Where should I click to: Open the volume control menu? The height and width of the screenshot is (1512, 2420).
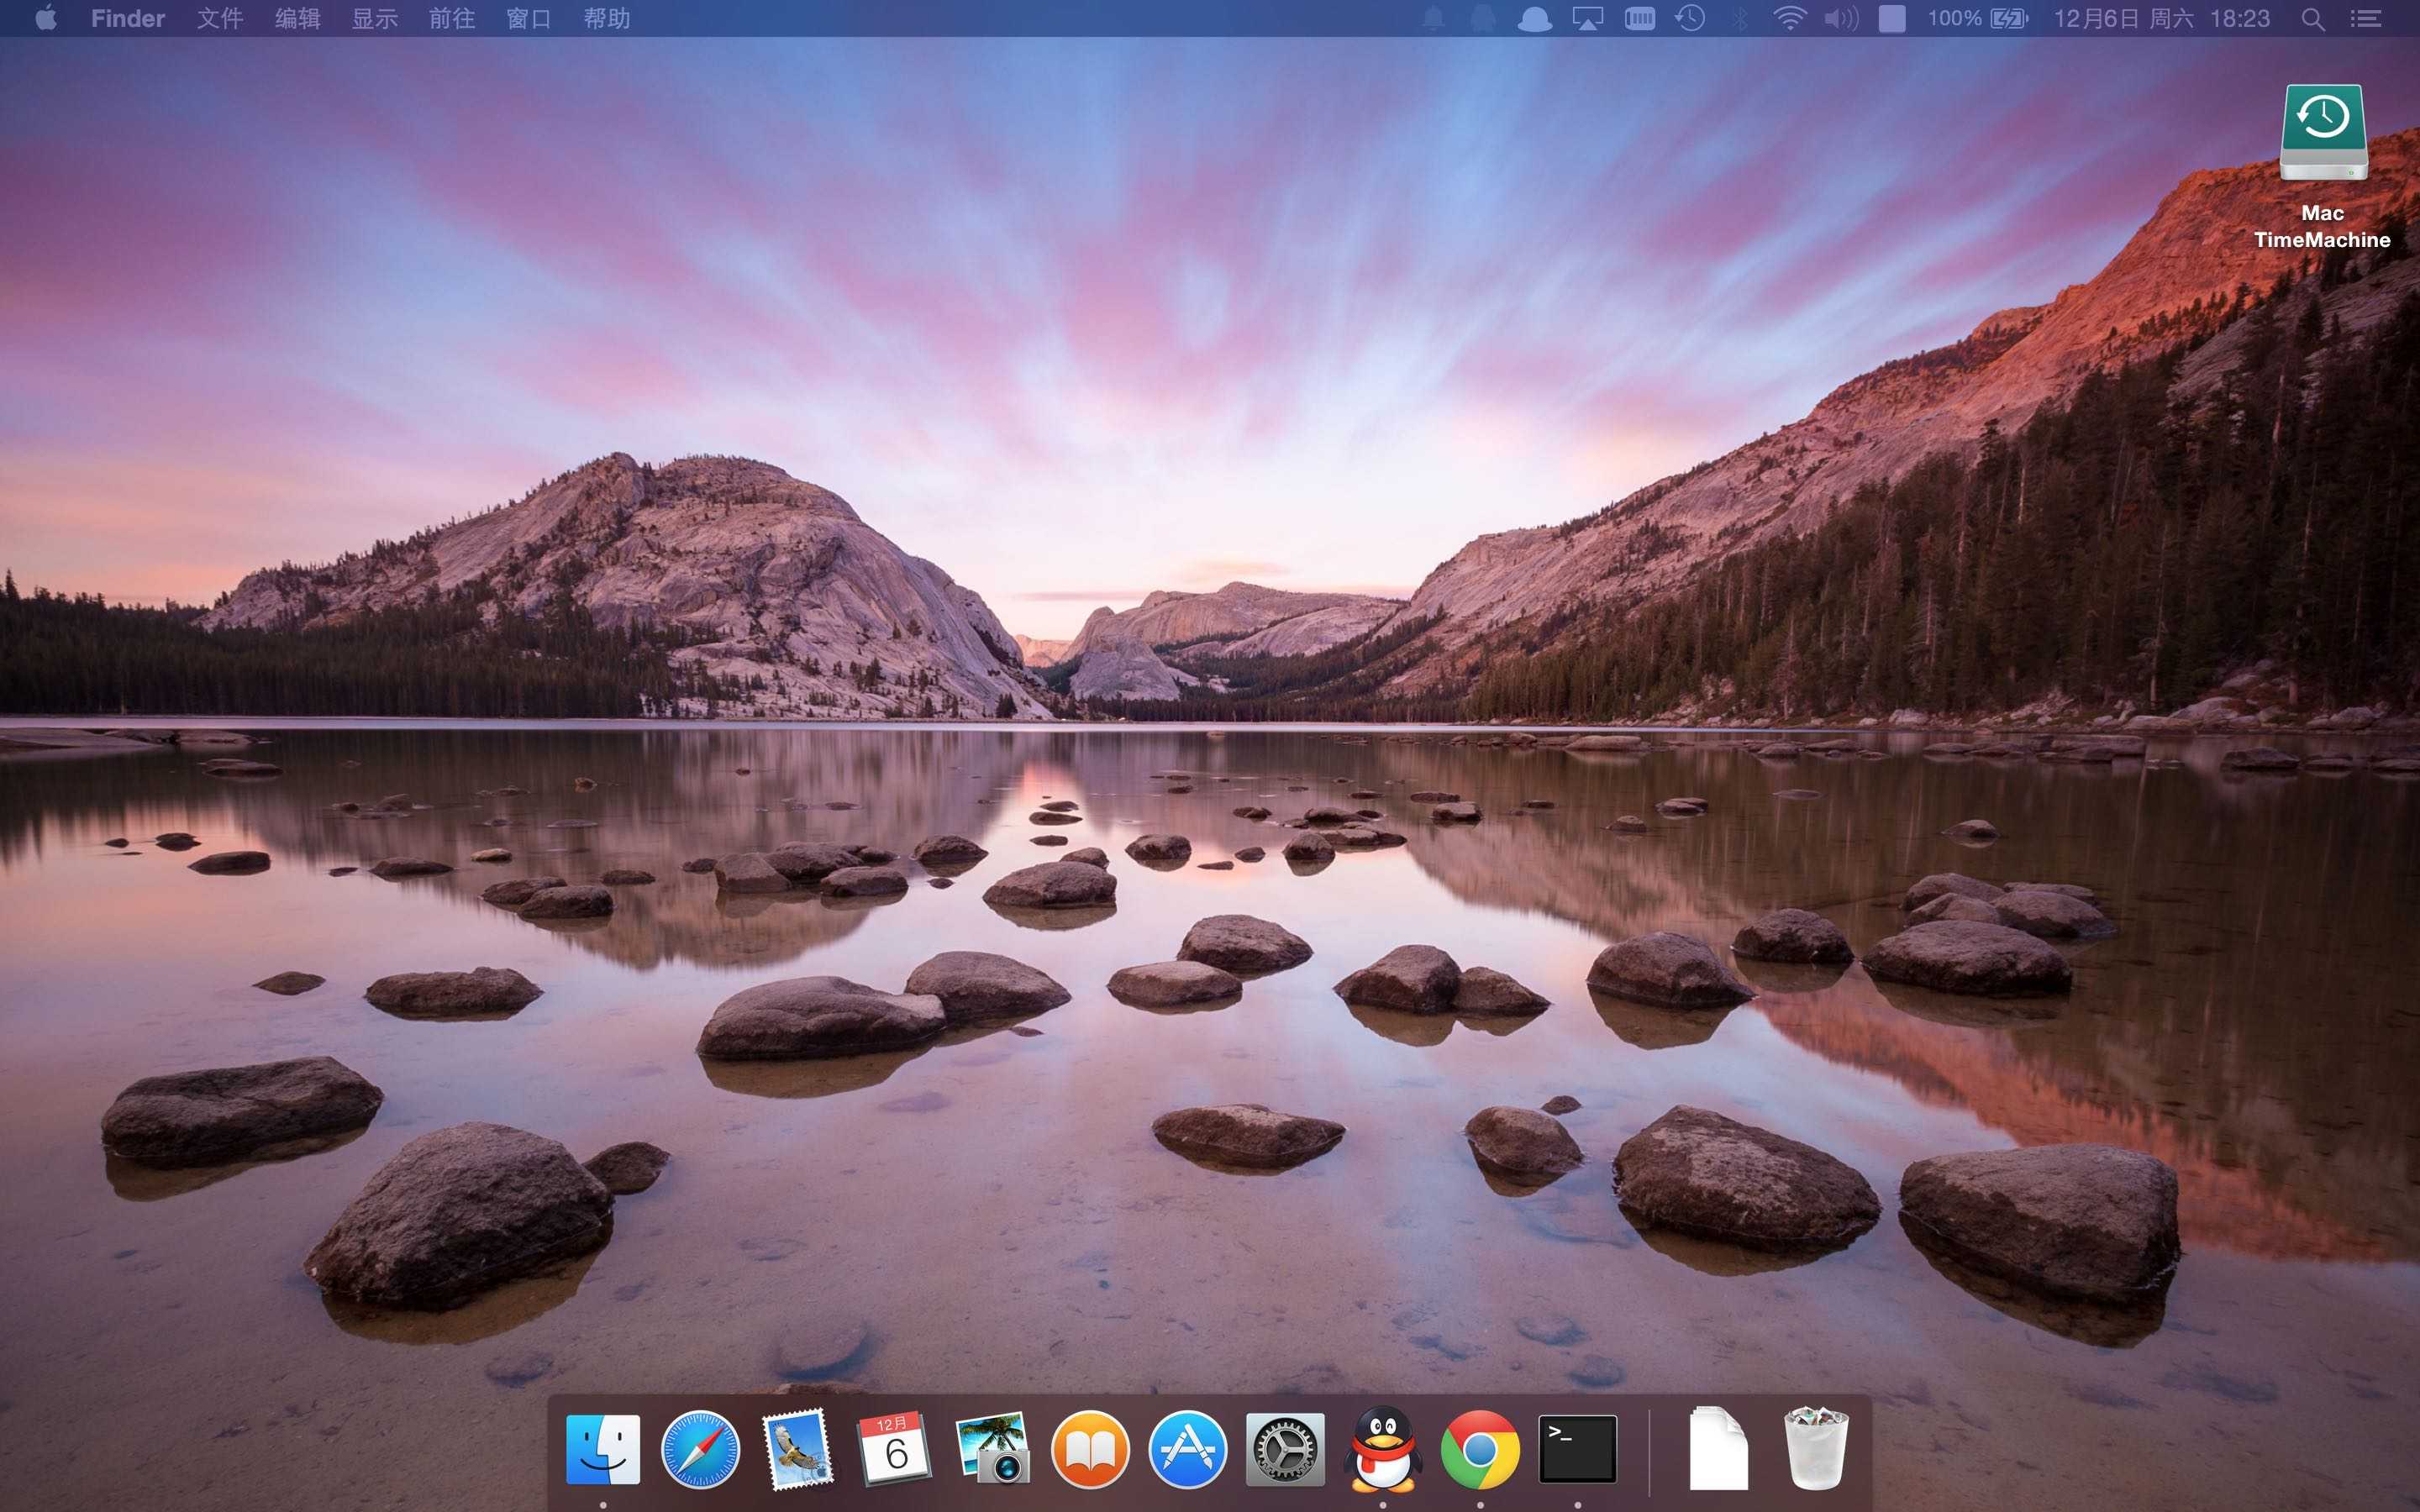click(x=1840, y=18)
